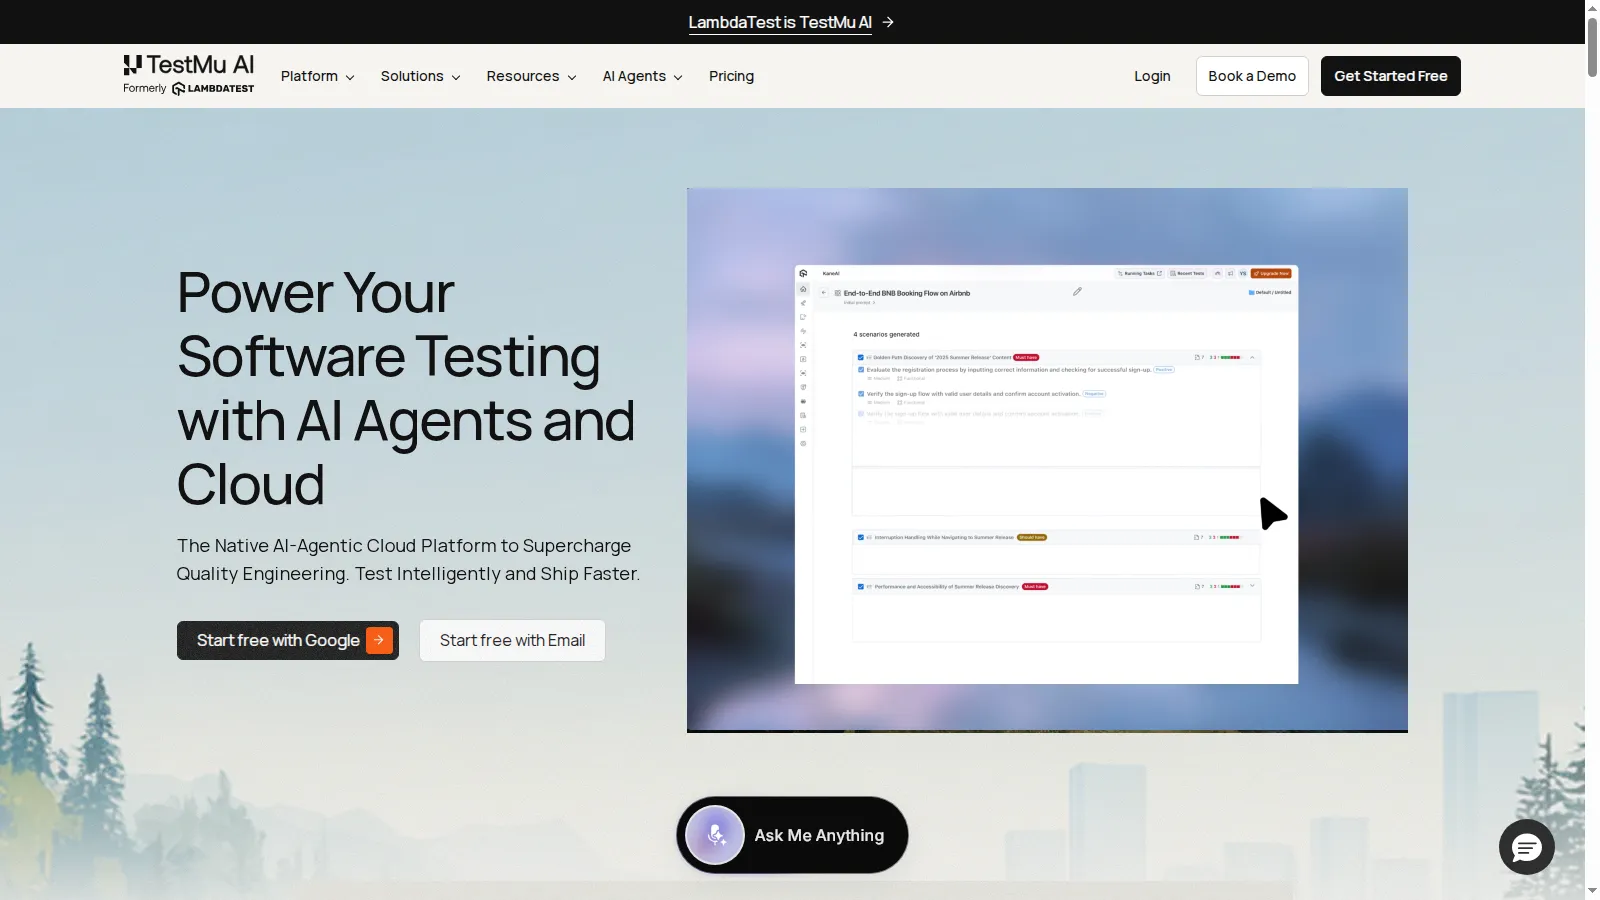Click 'The Native AI-Agentic Cloud Platform' subheading
Image resolution: width=1600 pixels, height=900 pixels.
408,560
